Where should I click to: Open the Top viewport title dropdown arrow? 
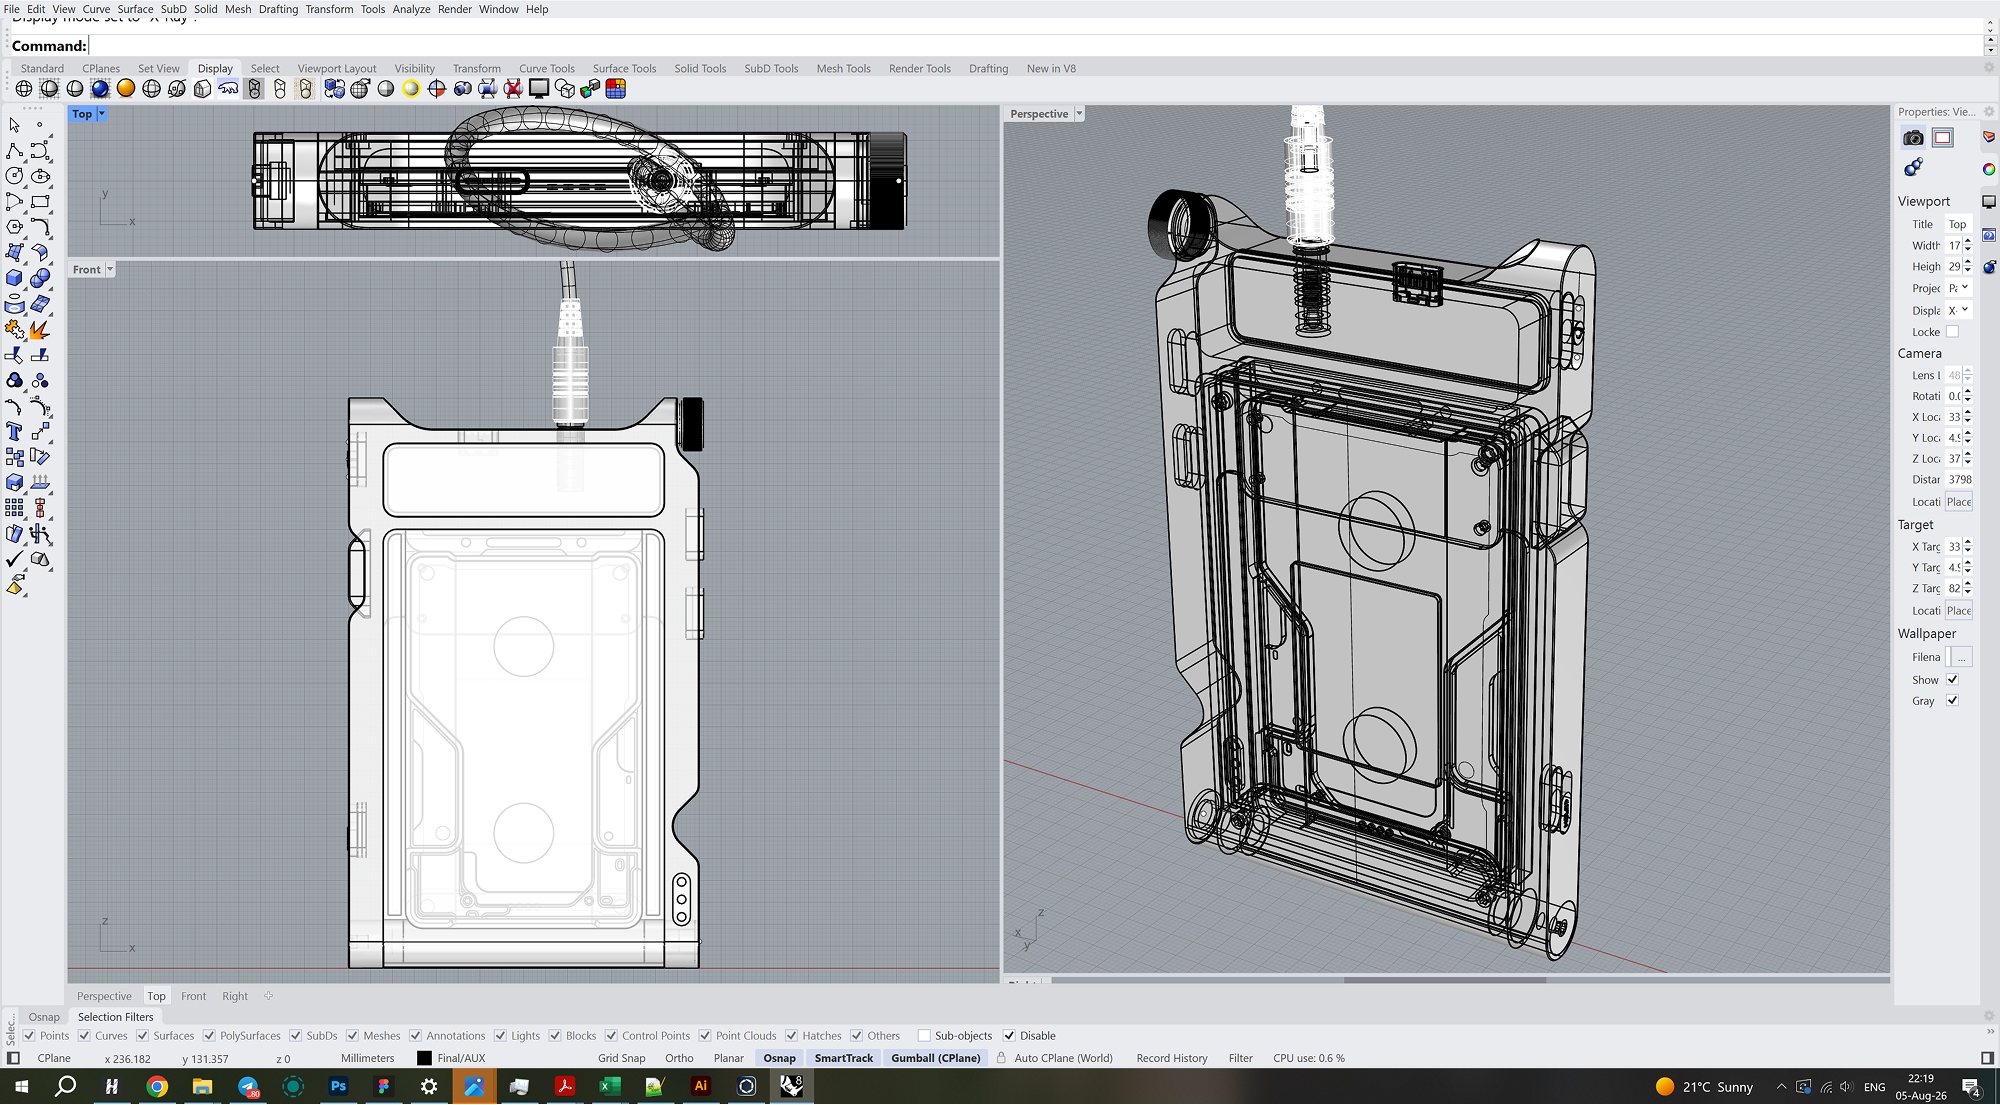101,114
